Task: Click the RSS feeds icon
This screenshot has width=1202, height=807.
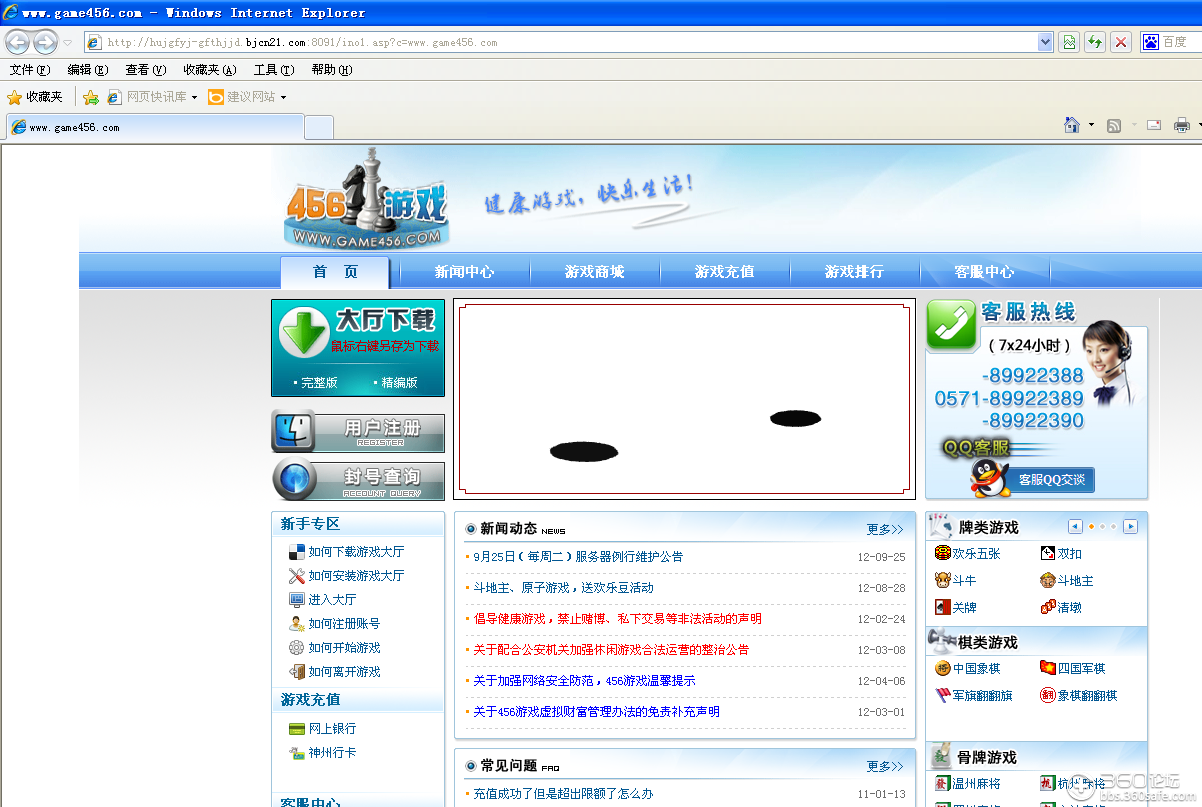Action: click(1113, 124)
